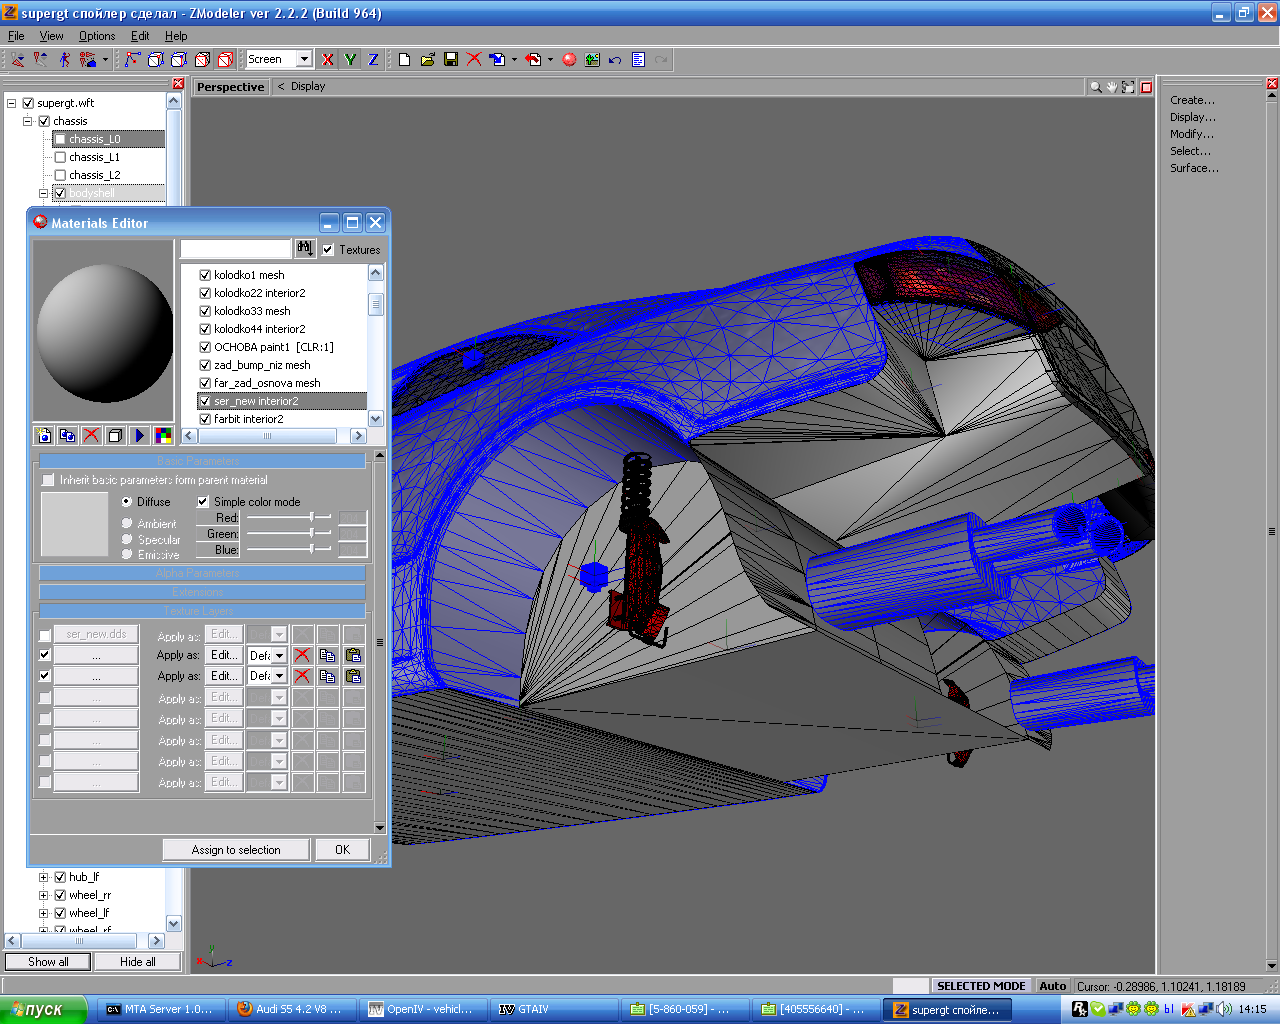Uncheck the Textures checkbox
Screen dimensions: 1280x1024
coord(328,250)
